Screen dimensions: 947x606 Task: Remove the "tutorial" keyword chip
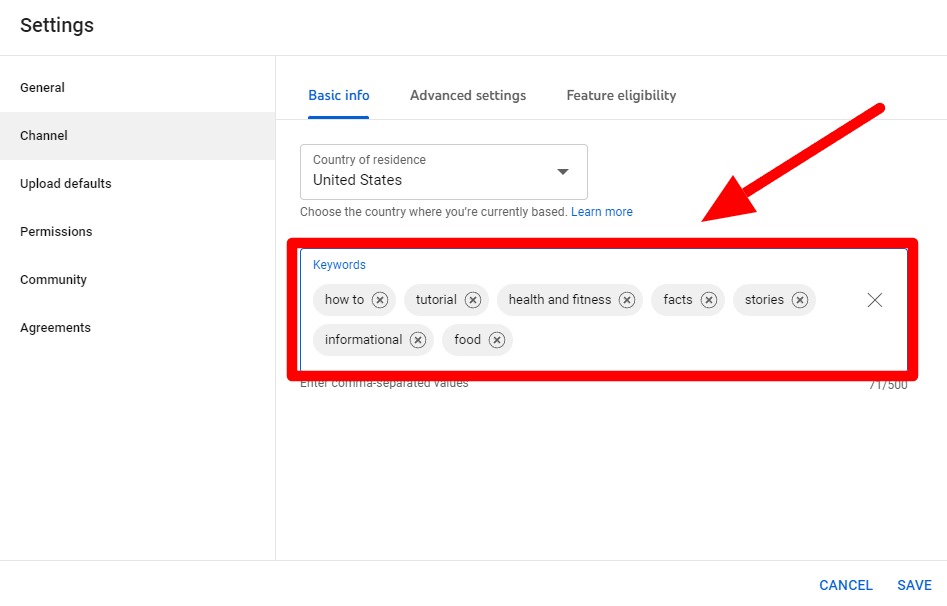click(473, 300)
